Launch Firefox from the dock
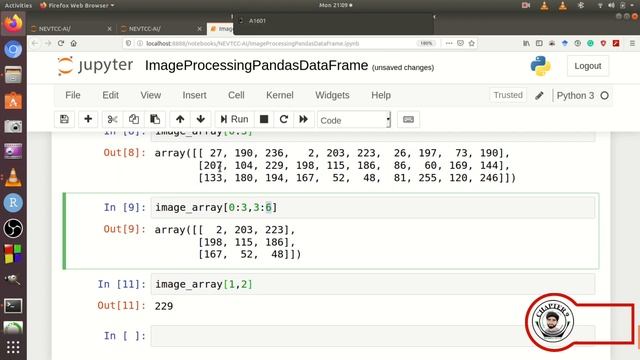 13,24
